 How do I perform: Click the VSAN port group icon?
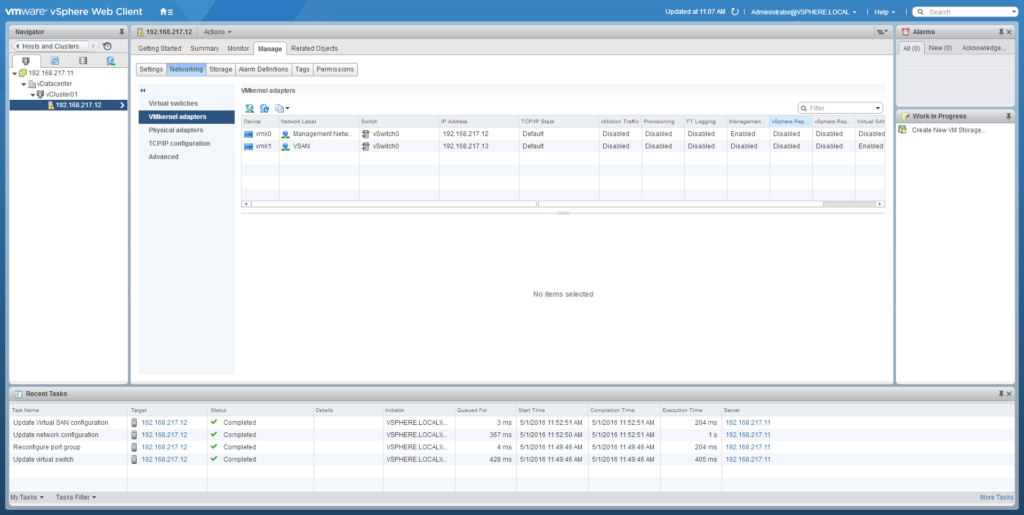point(286,146)
